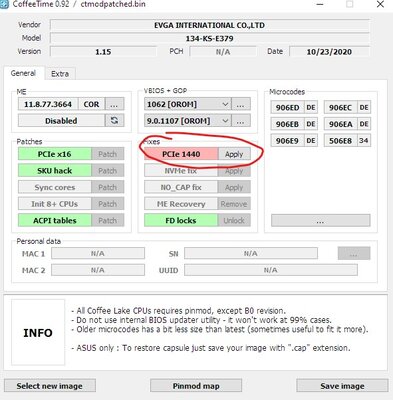This screenshot has width=393, height=400.
Task: Switch to the Extra tab
Action: click(x=60, y=74)
